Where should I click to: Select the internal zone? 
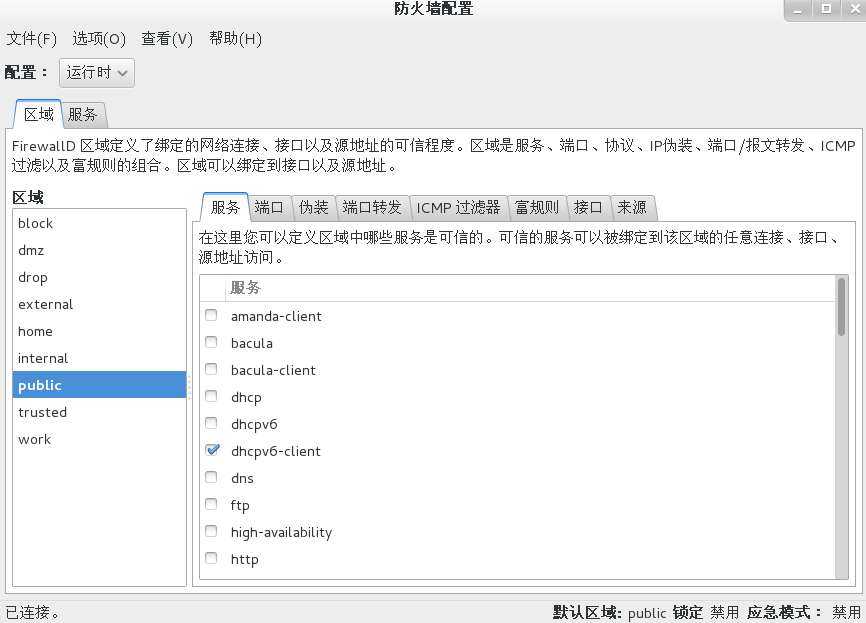pos(99,358)
